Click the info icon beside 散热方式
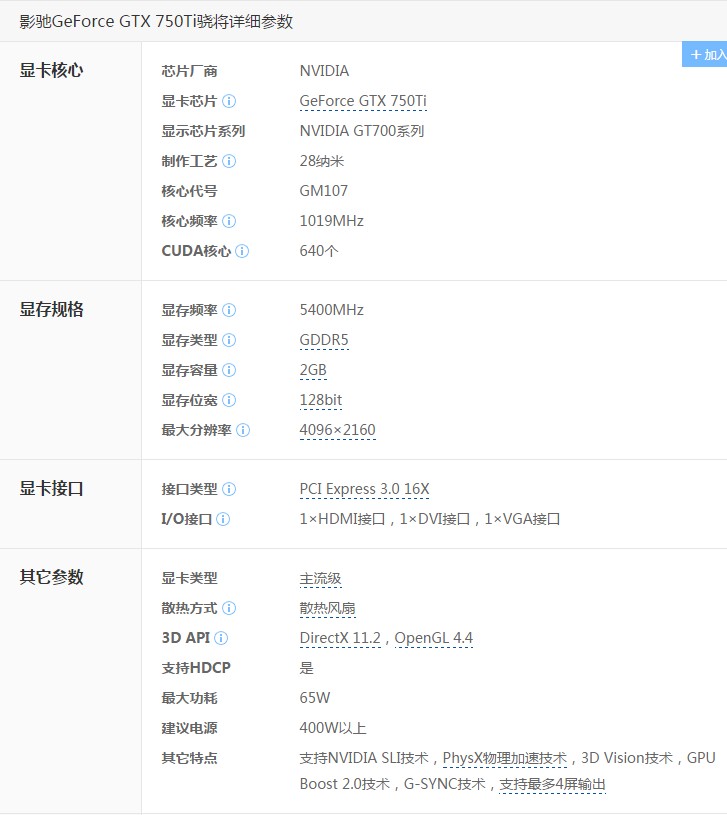 (229, 608)
